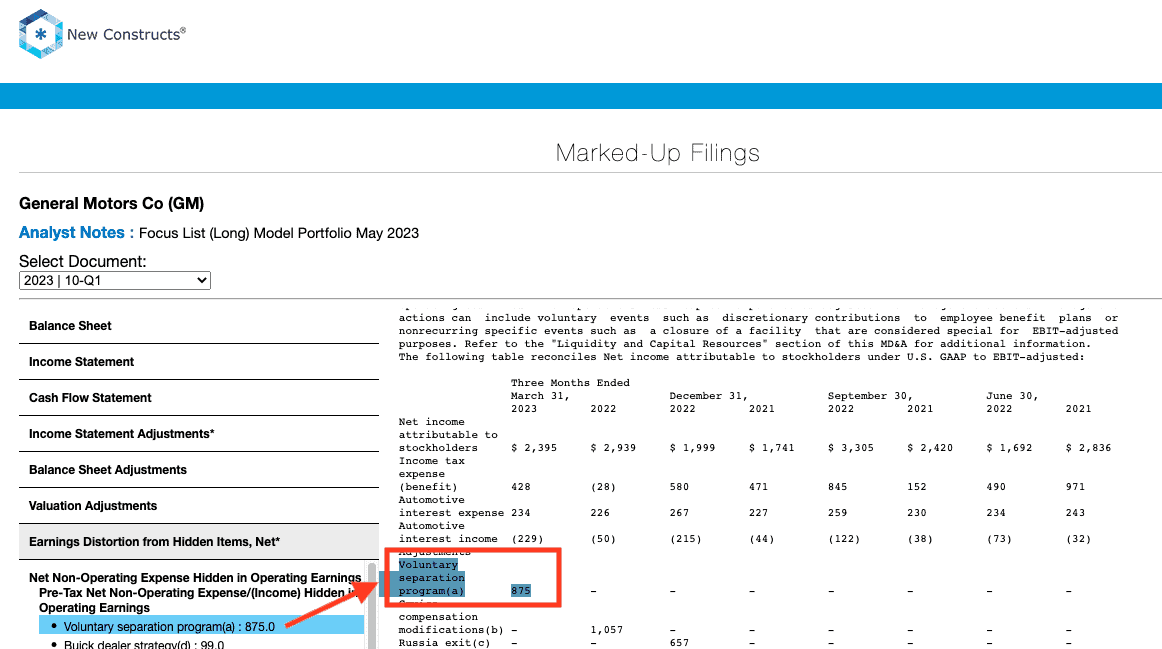Click 'Focus List (Long) Model Portfolio May 2023' text
Image resolution: width=1162 pixels, height=649 pixels.
[279, 233]
